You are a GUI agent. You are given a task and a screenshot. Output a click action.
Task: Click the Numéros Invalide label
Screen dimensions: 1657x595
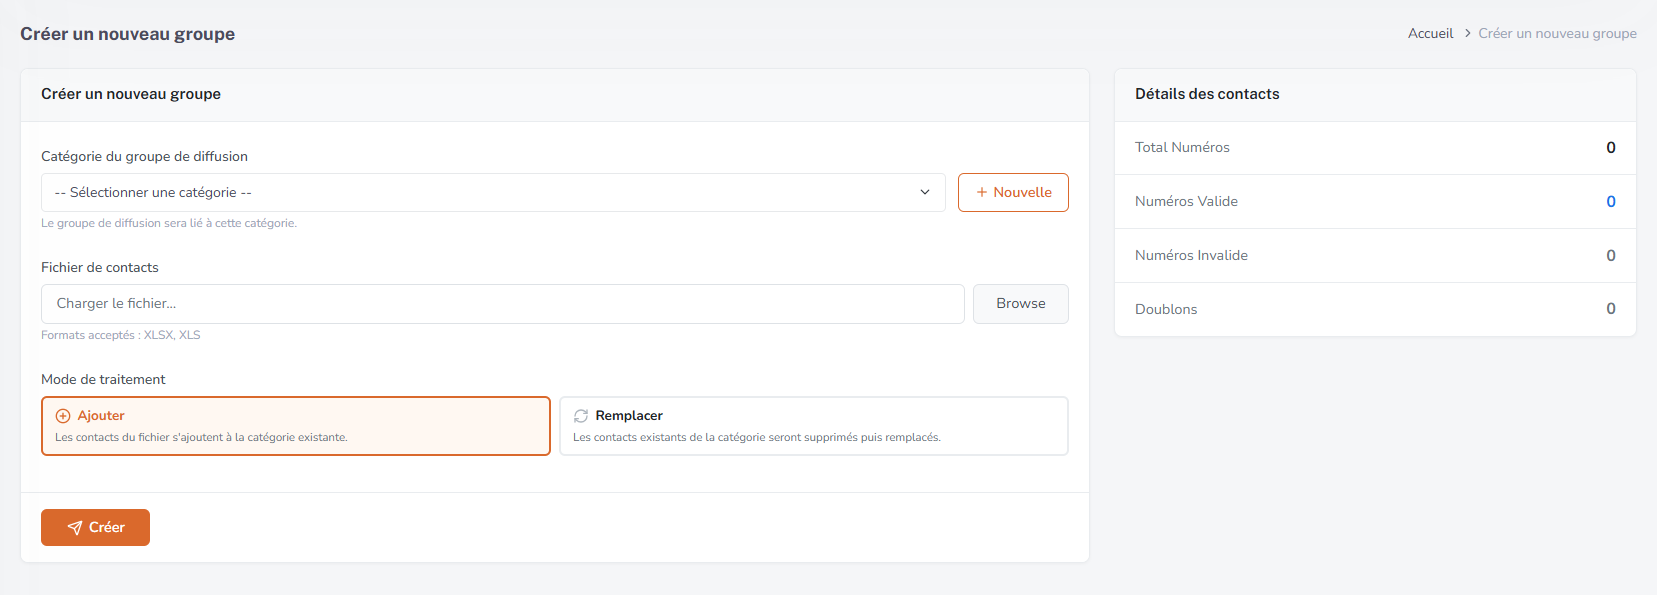[1191, 255]
